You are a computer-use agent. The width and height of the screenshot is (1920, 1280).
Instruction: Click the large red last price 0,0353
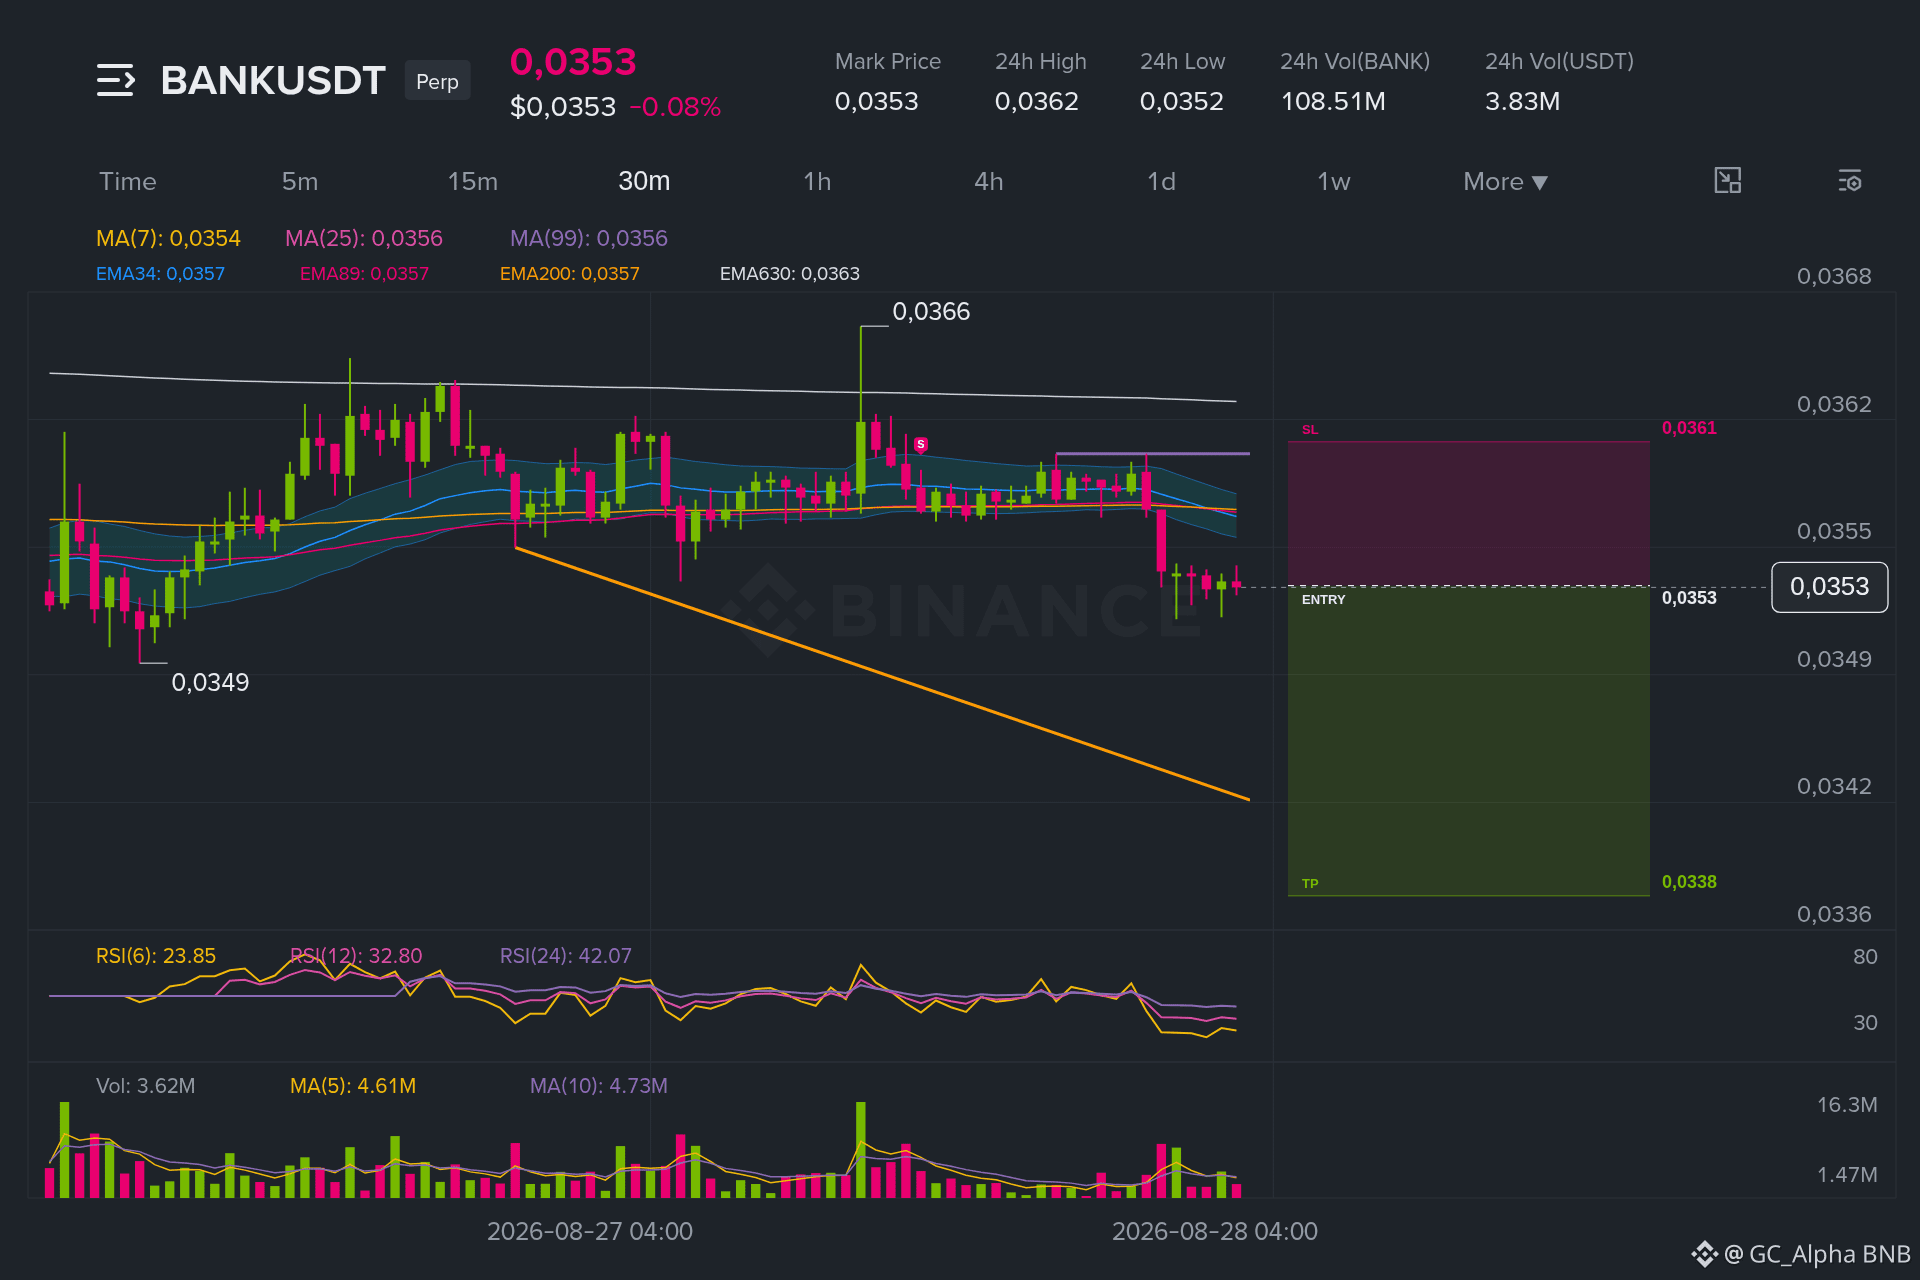click(573, 62)
